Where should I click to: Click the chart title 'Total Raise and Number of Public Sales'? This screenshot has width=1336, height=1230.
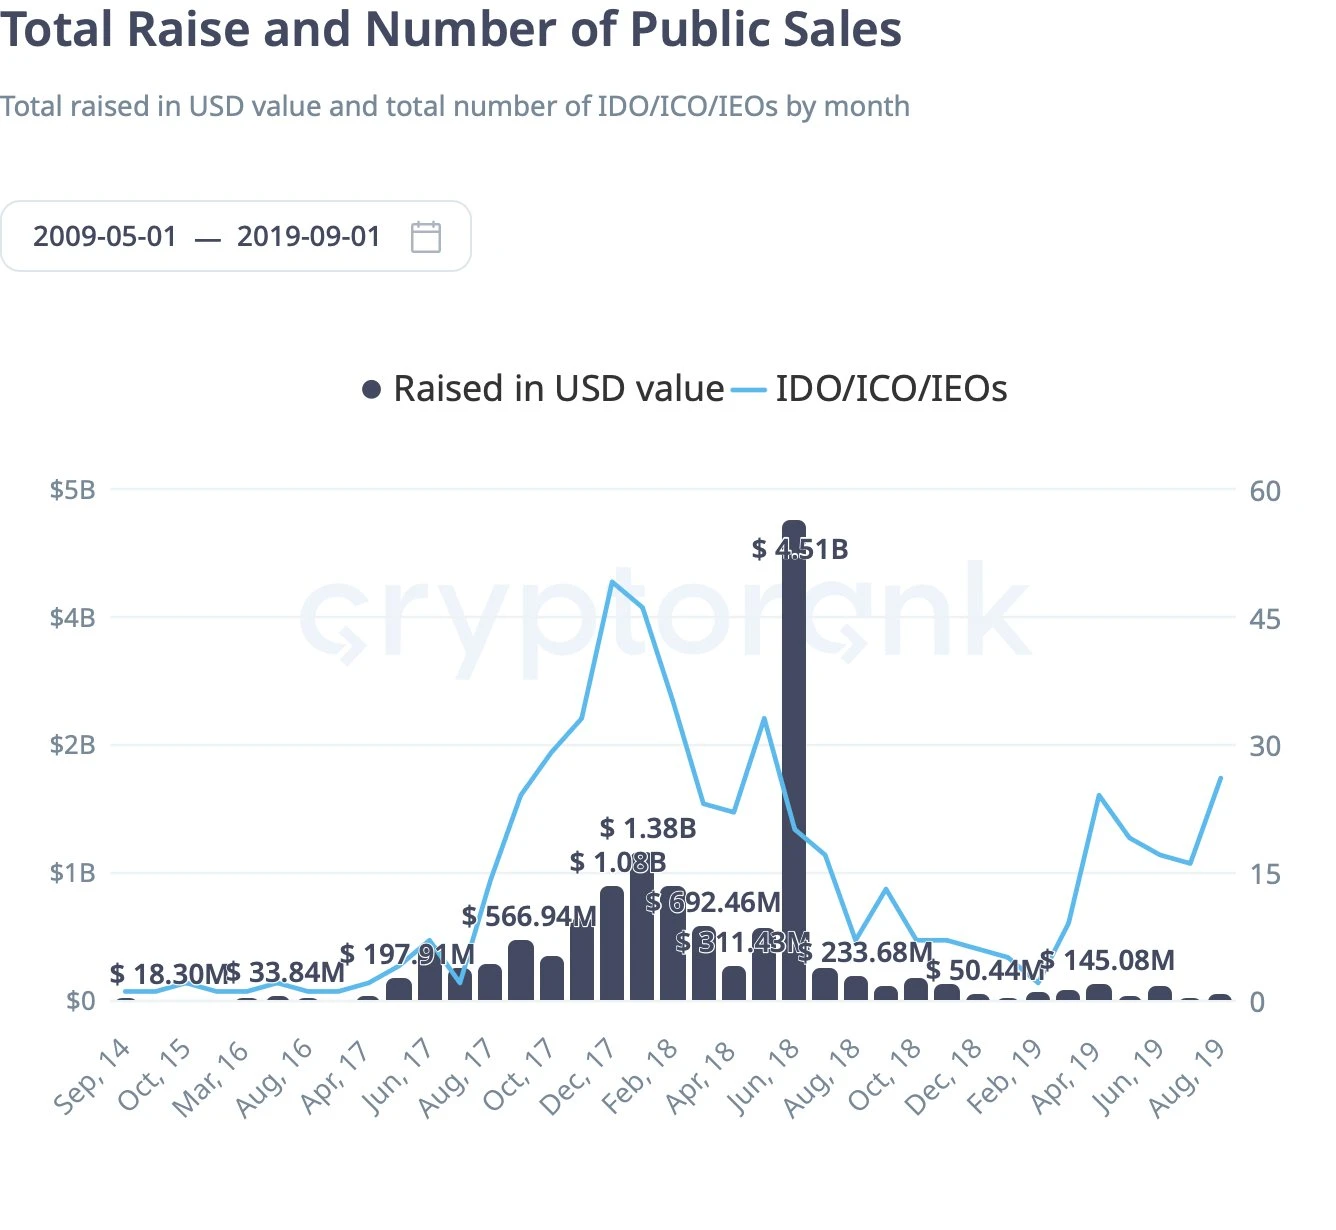pos(452,29)
